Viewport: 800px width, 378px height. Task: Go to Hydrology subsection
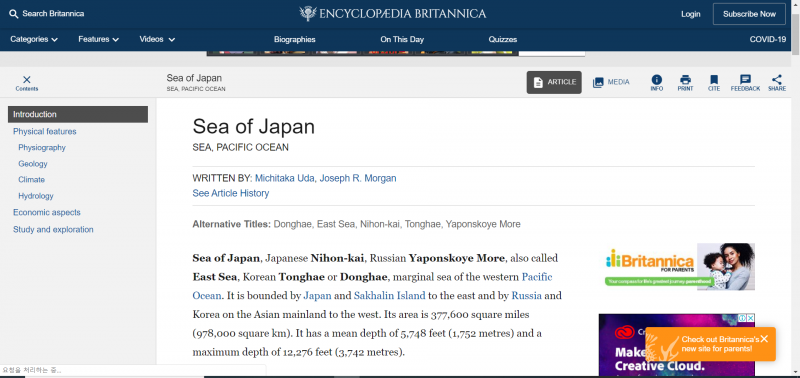36,196
